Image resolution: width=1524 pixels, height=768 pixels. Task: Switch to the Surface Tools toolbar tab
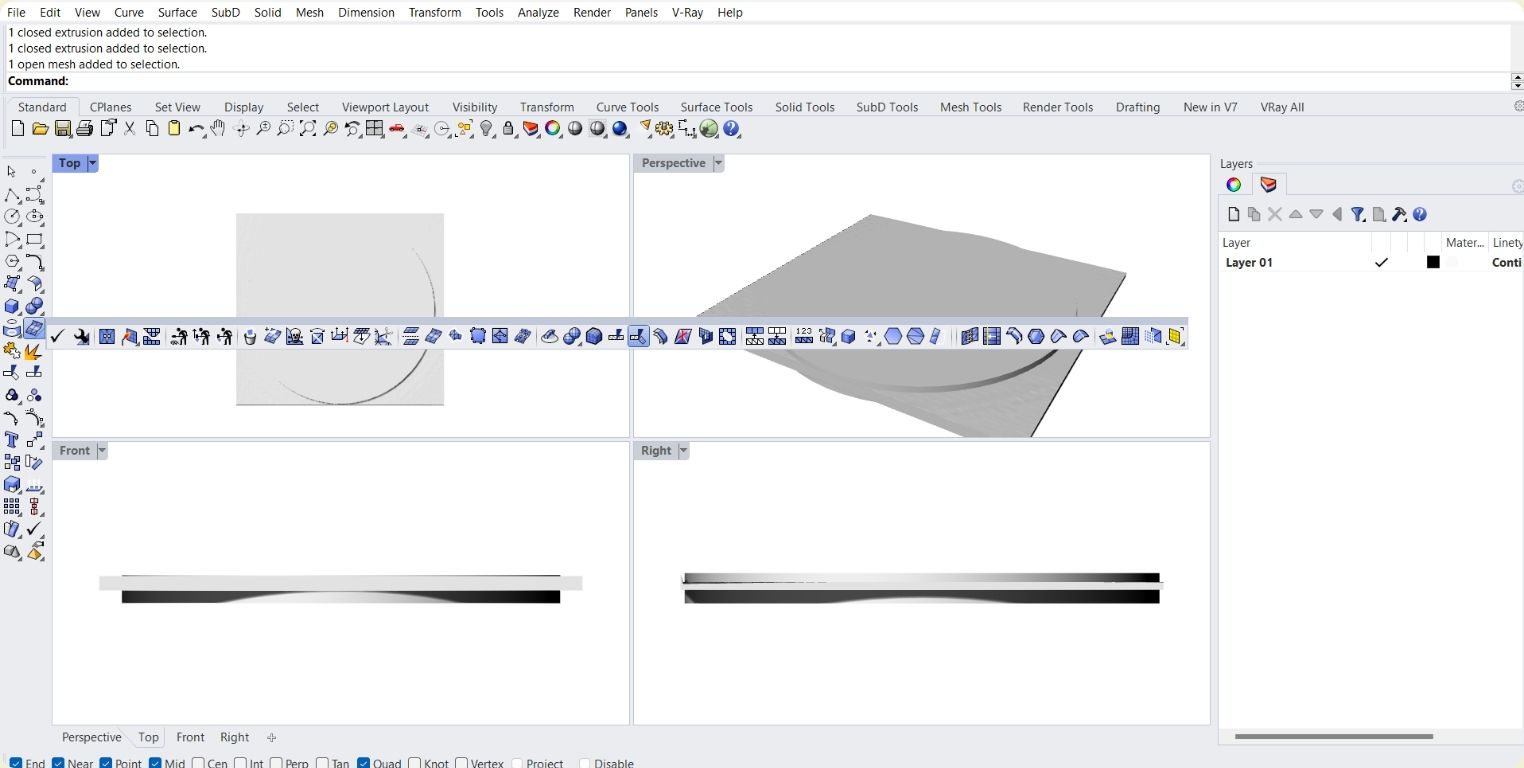click(716, 107)
